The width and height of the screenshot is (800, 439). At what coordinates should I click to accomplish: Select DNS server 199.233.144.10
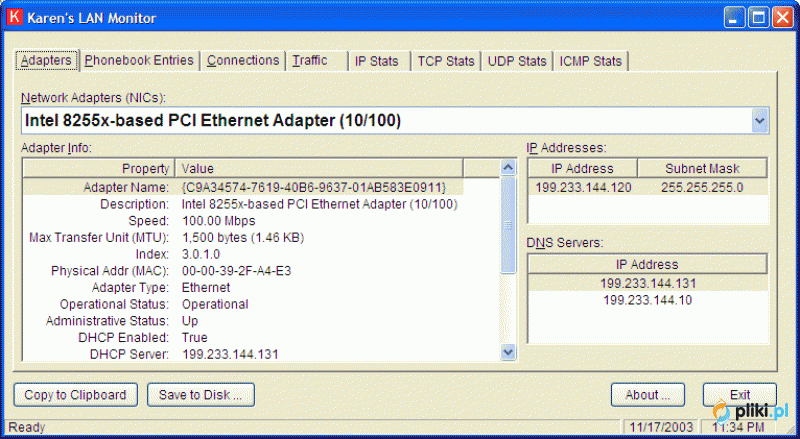pyautogui.click(x=648, y=300)
